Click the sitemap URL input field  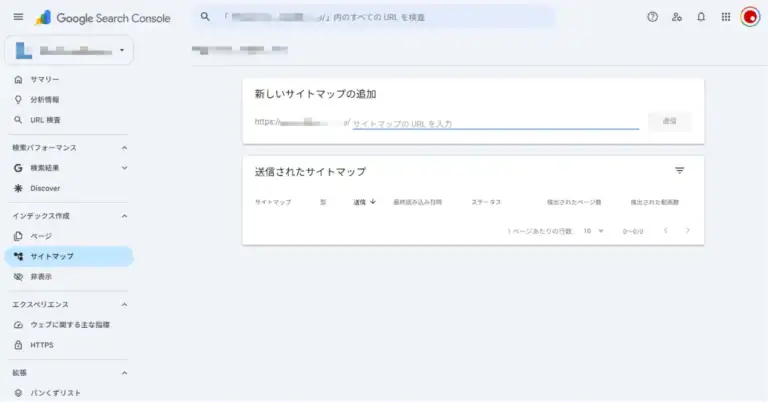(x=496, y=123)
